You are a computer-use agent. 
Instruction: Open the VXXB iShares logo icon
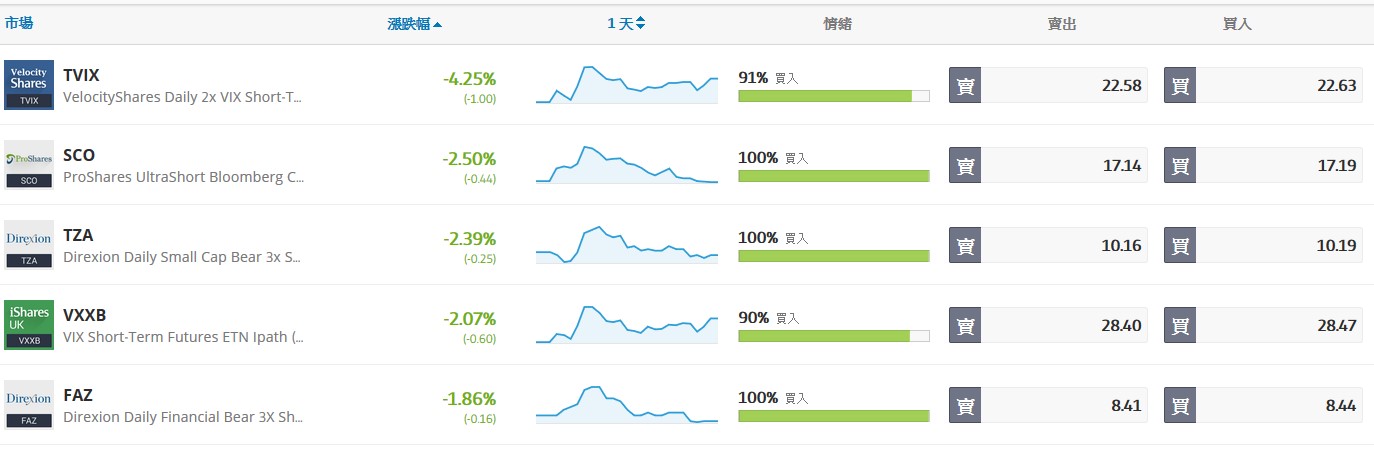29,325
